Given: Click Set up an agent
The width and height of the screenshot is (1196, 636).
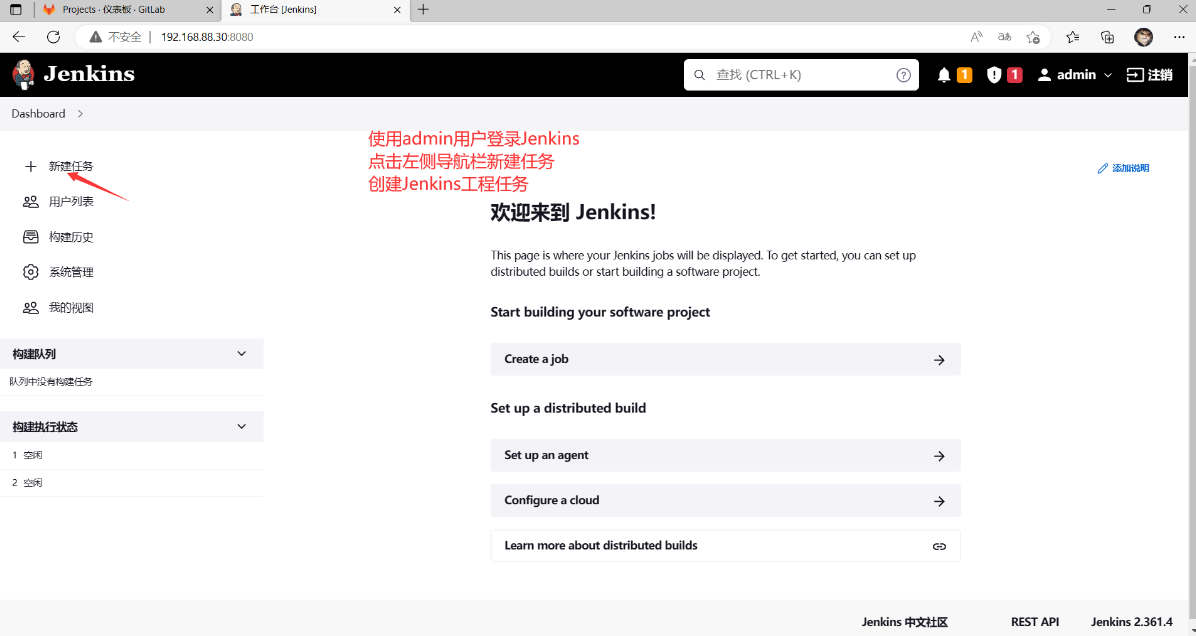Looking at the screenshot, I should point(725,455).
